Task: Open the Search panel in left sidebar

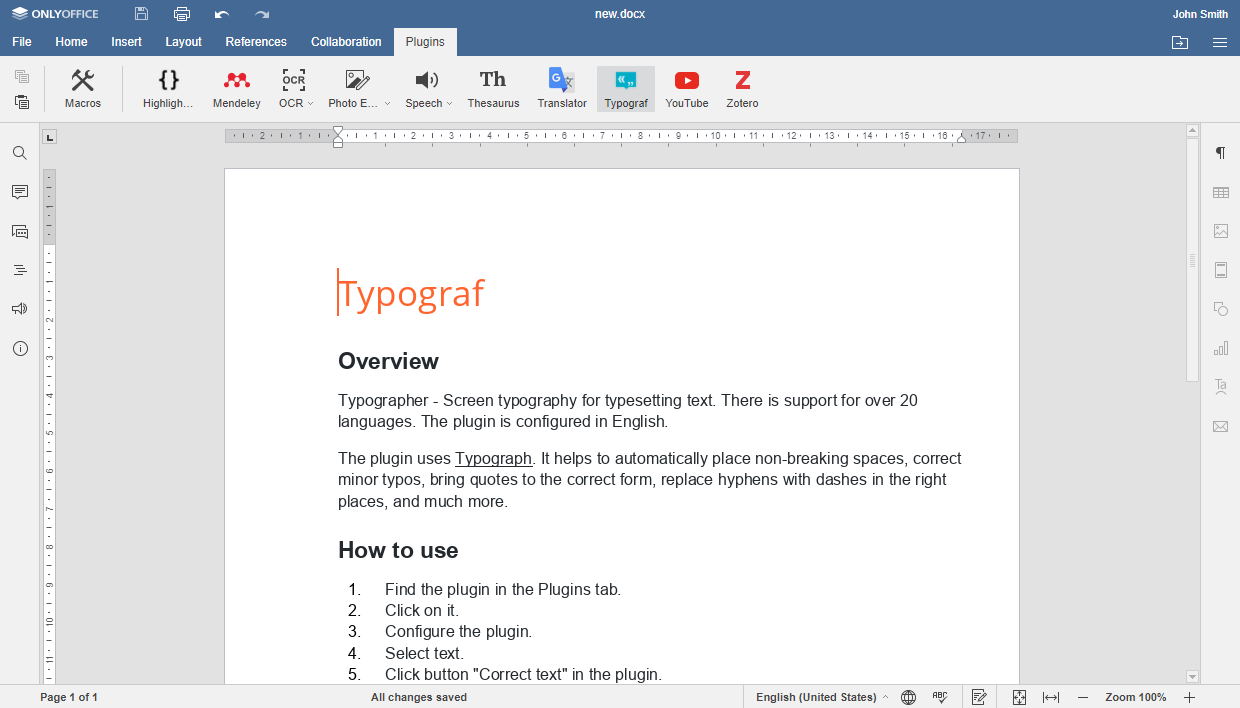Action: click(x=20, y=153)
